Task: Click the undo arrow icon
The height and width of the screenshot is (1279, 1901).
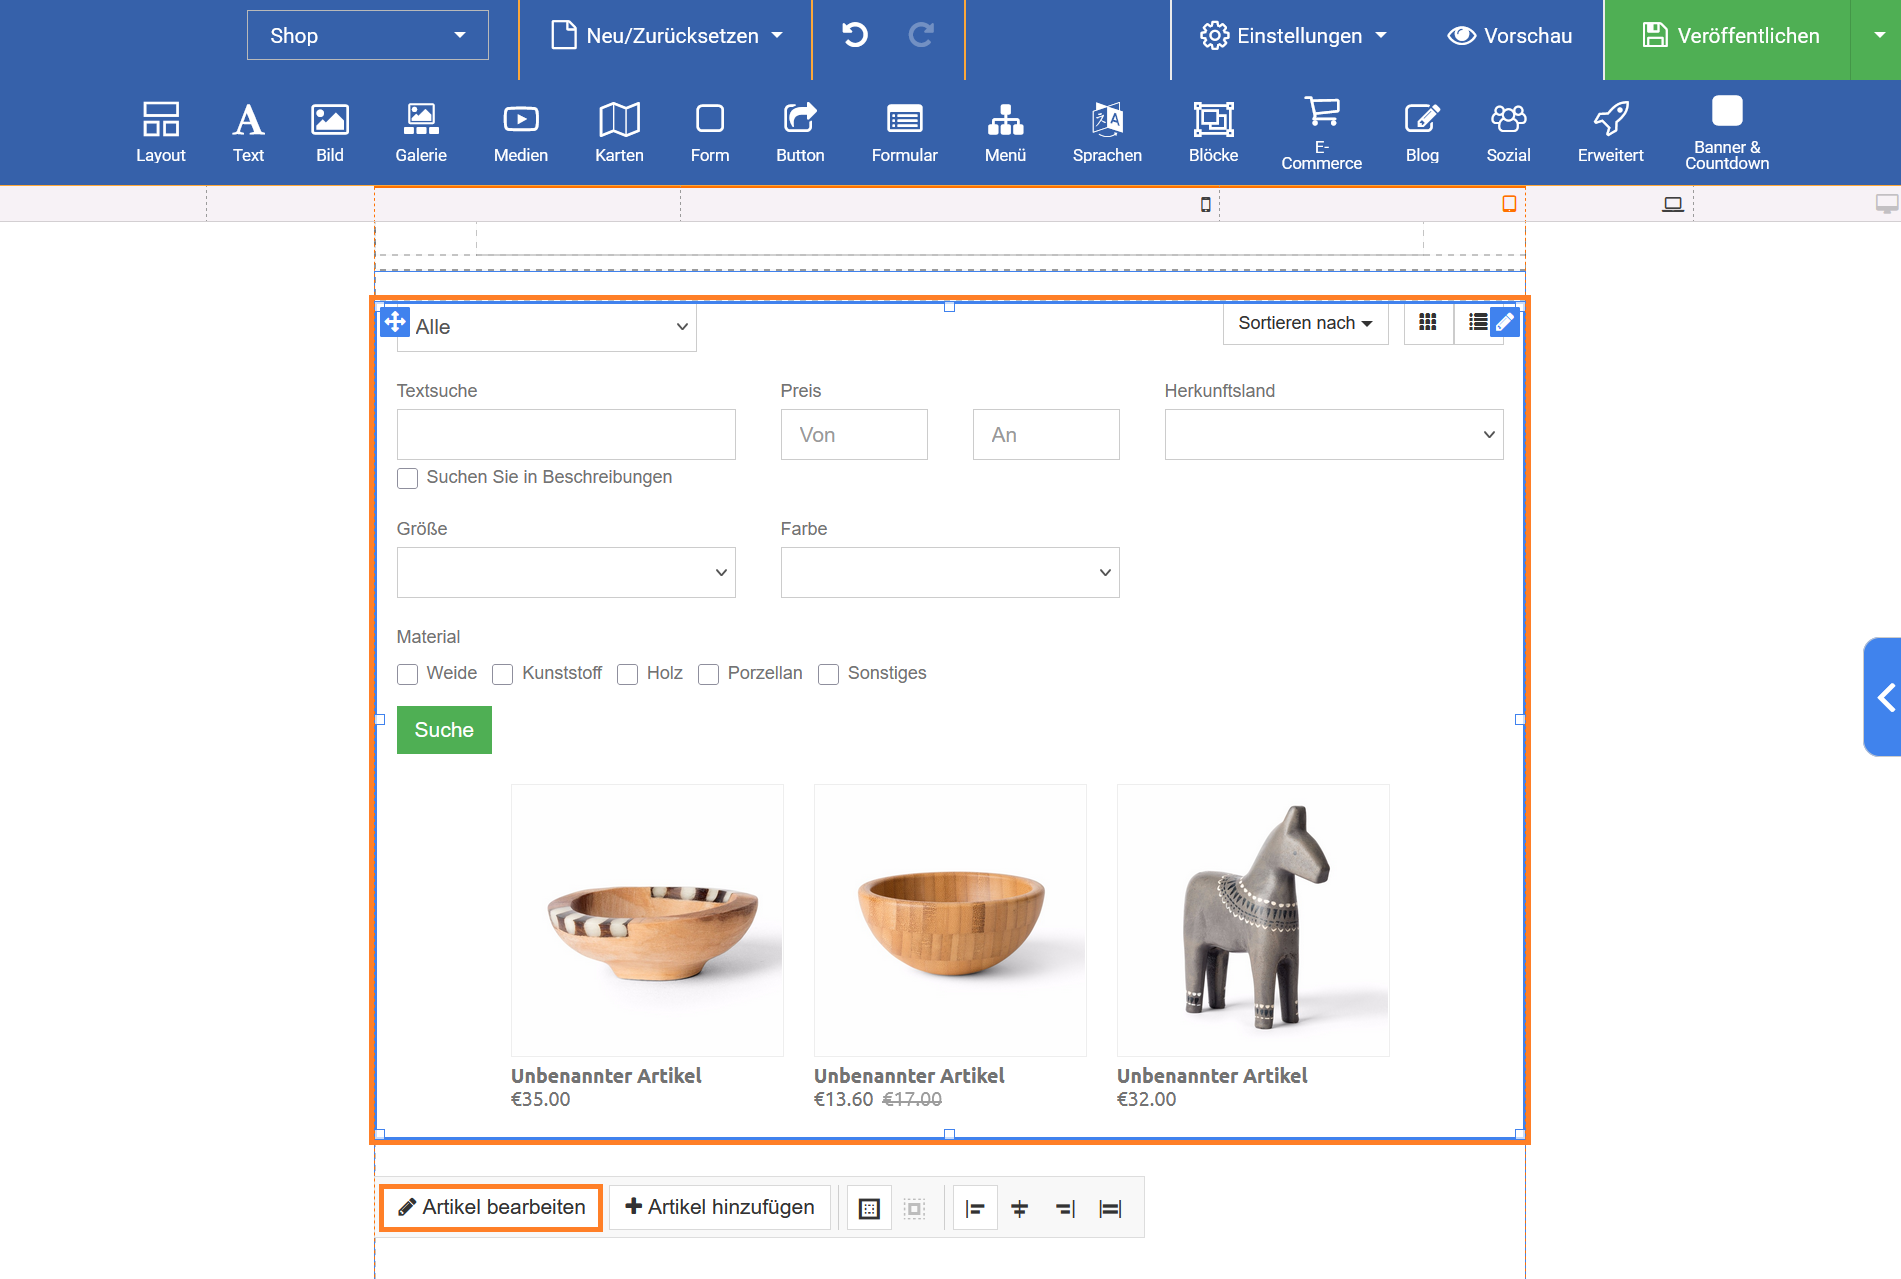Action: click(854, 36)
